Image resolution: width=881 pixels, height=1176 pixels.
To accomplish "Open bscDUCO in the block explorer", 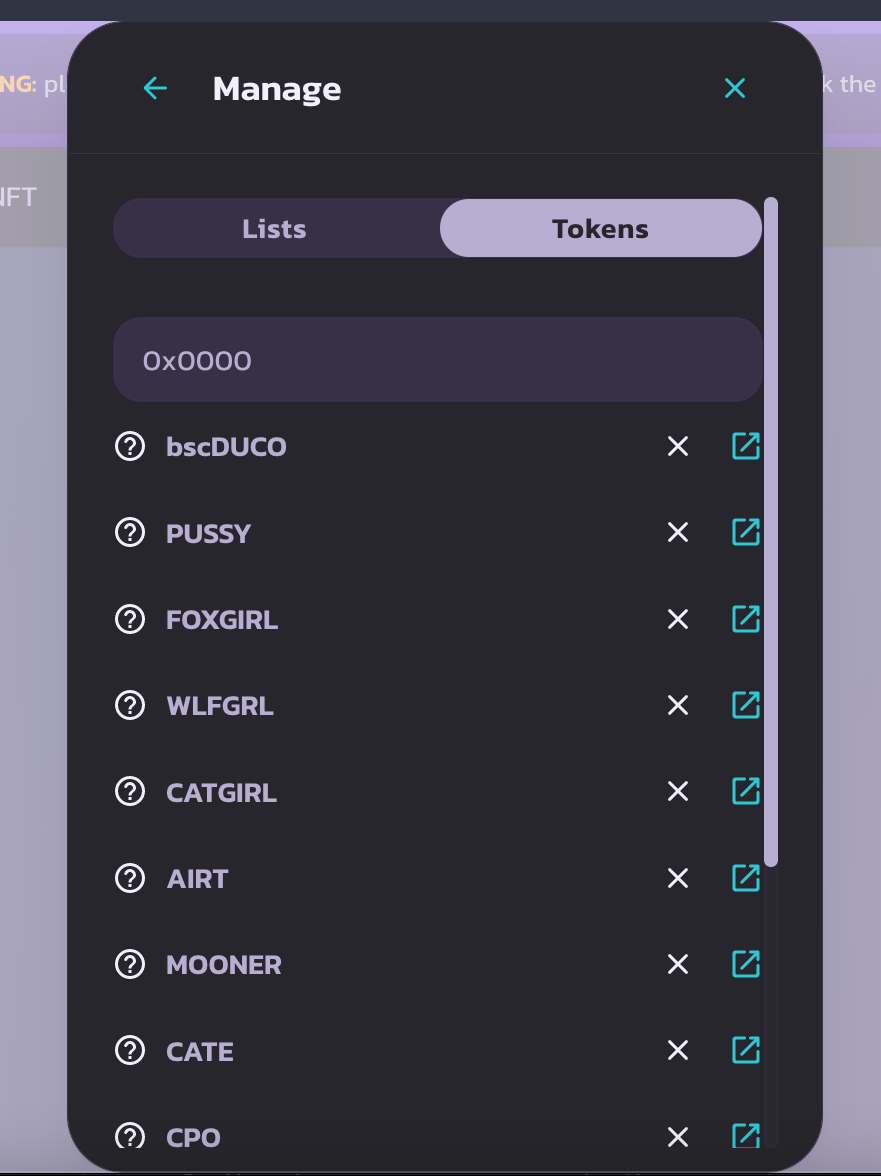I will point(746,446).
